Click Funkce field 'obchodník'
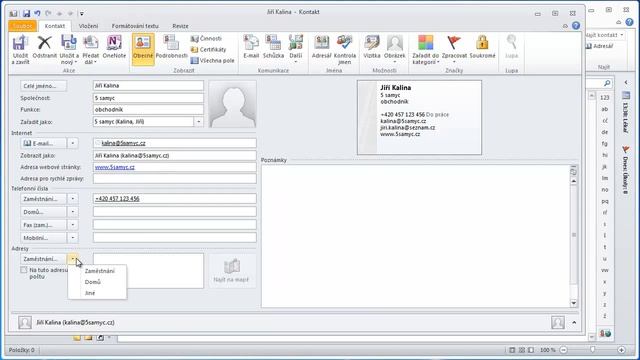This screenshot has height=360, width=640. [x=148, y=110]
